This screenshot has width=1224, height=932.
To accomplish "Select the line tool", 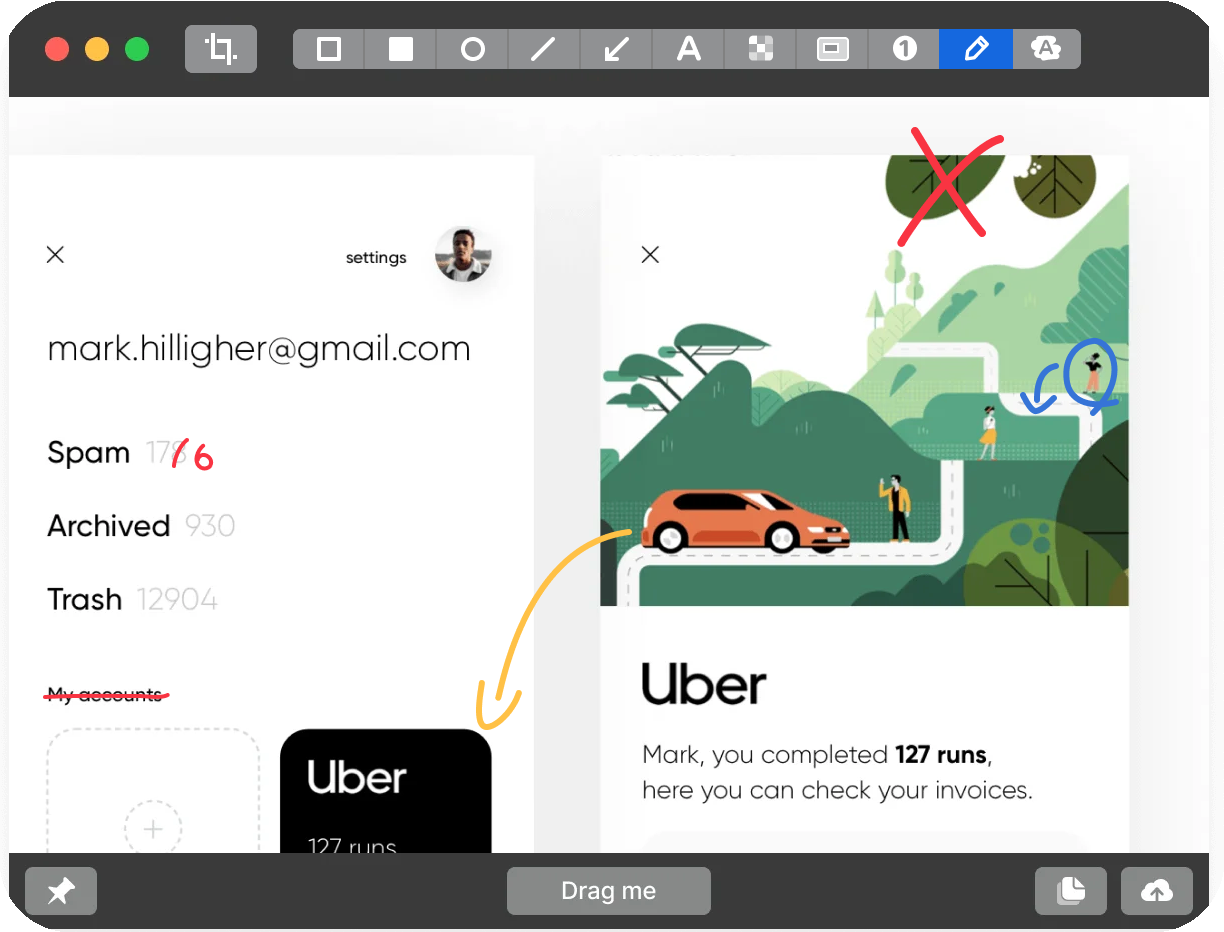I will (545, 49).
